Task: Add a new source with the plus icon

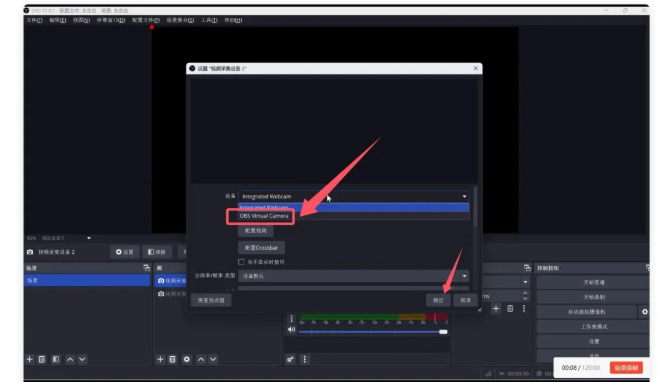Action: (160, 359)
